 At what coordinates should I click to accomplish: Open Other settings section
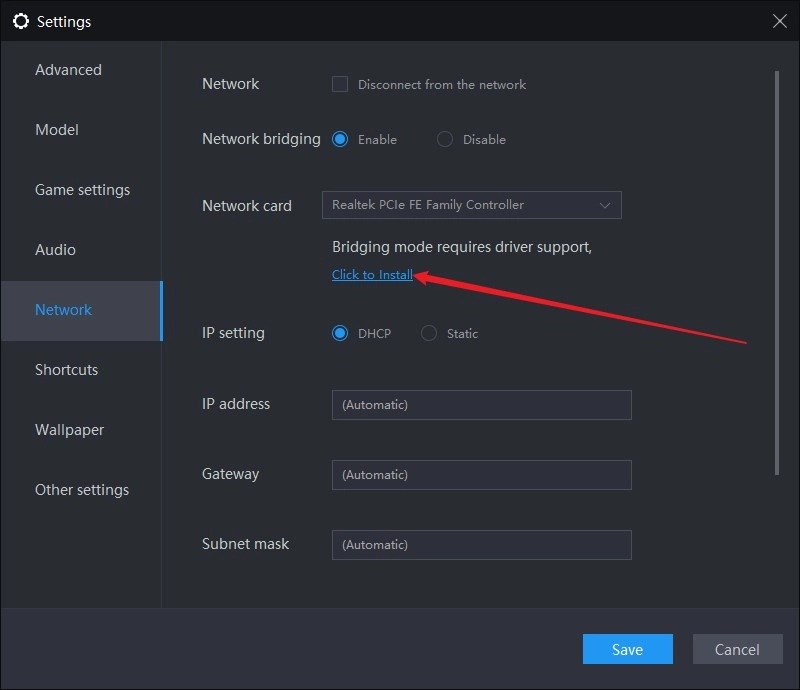click(x=82, y=489)
